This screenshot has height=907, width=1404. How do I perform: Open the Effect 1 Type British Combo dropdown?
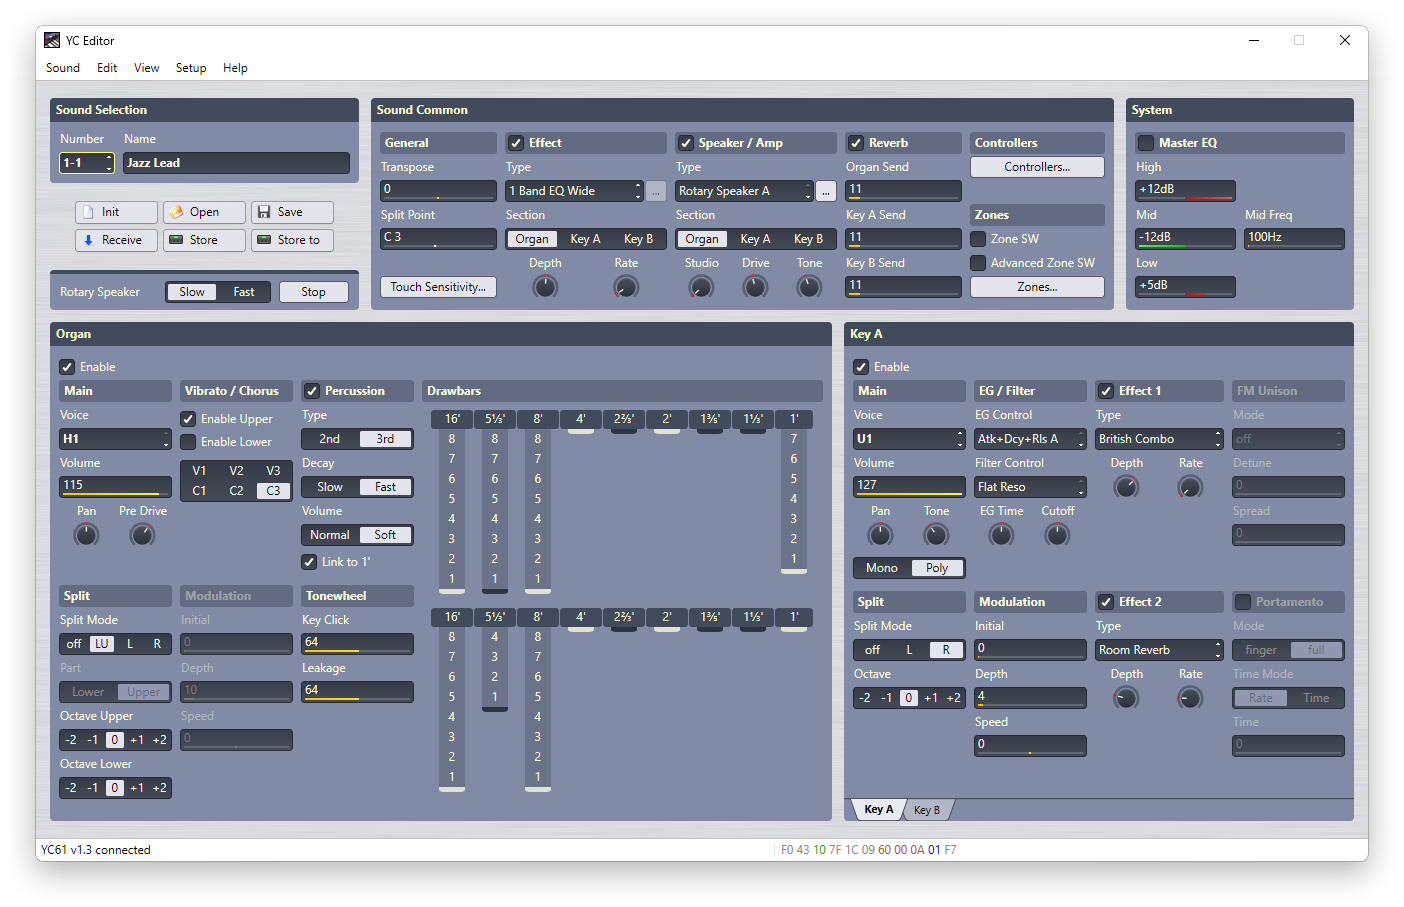[1159, 439]
